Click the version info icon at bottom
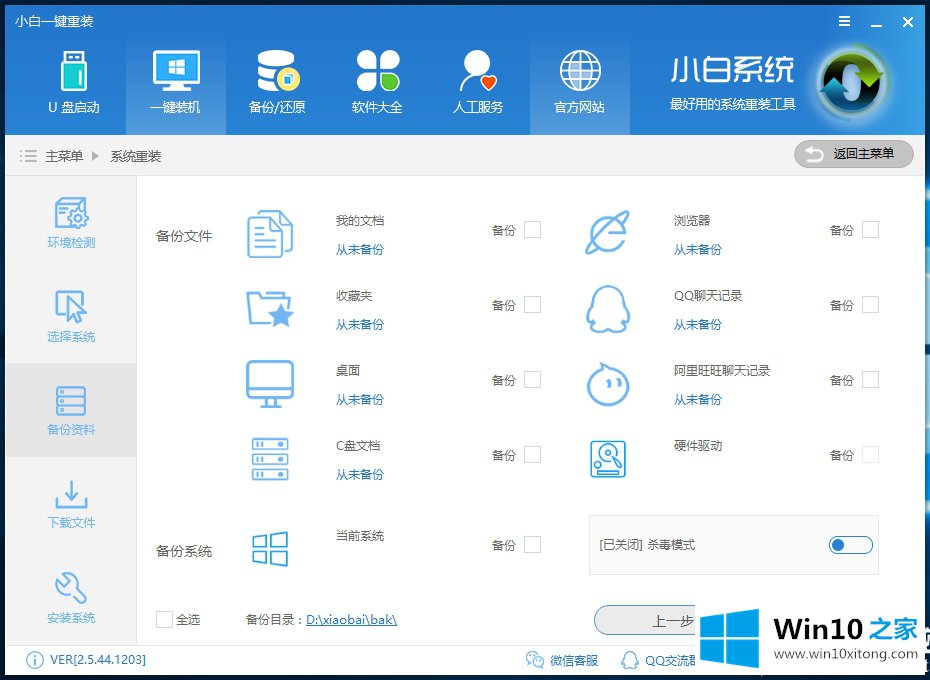Image resolution: width=930 pixels, height=680 pixels. click(x=34, y=660)
